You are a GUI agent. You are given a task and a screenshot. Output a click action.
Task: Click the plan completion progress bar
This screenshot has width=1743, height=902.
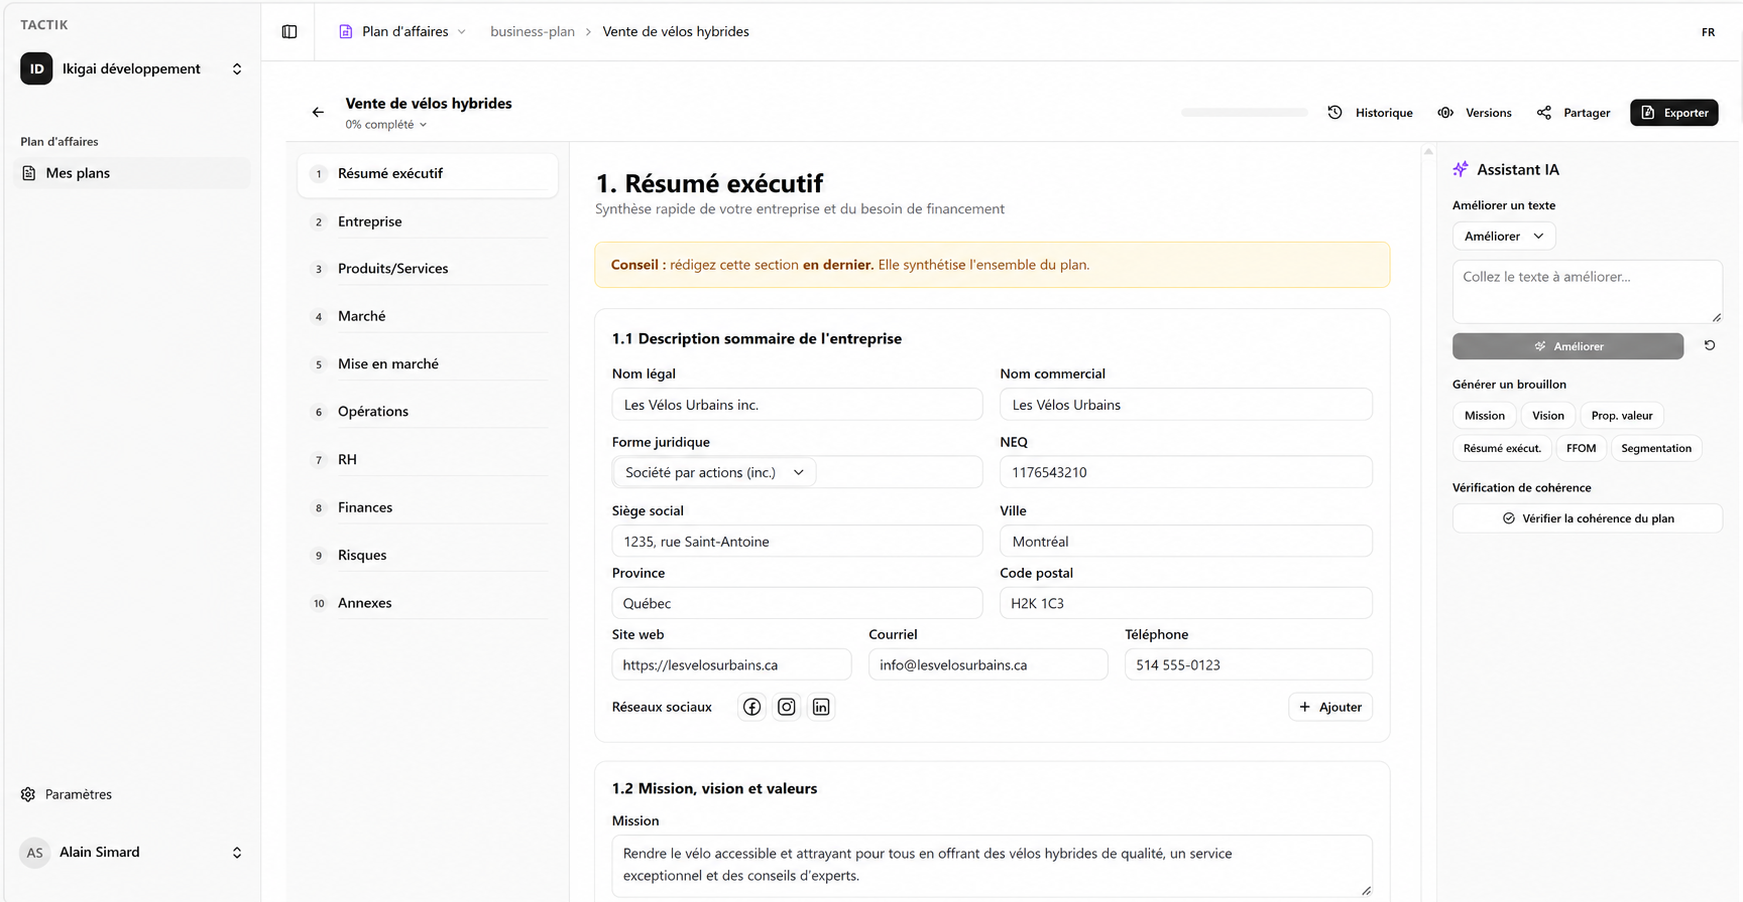click(1244, 113)
